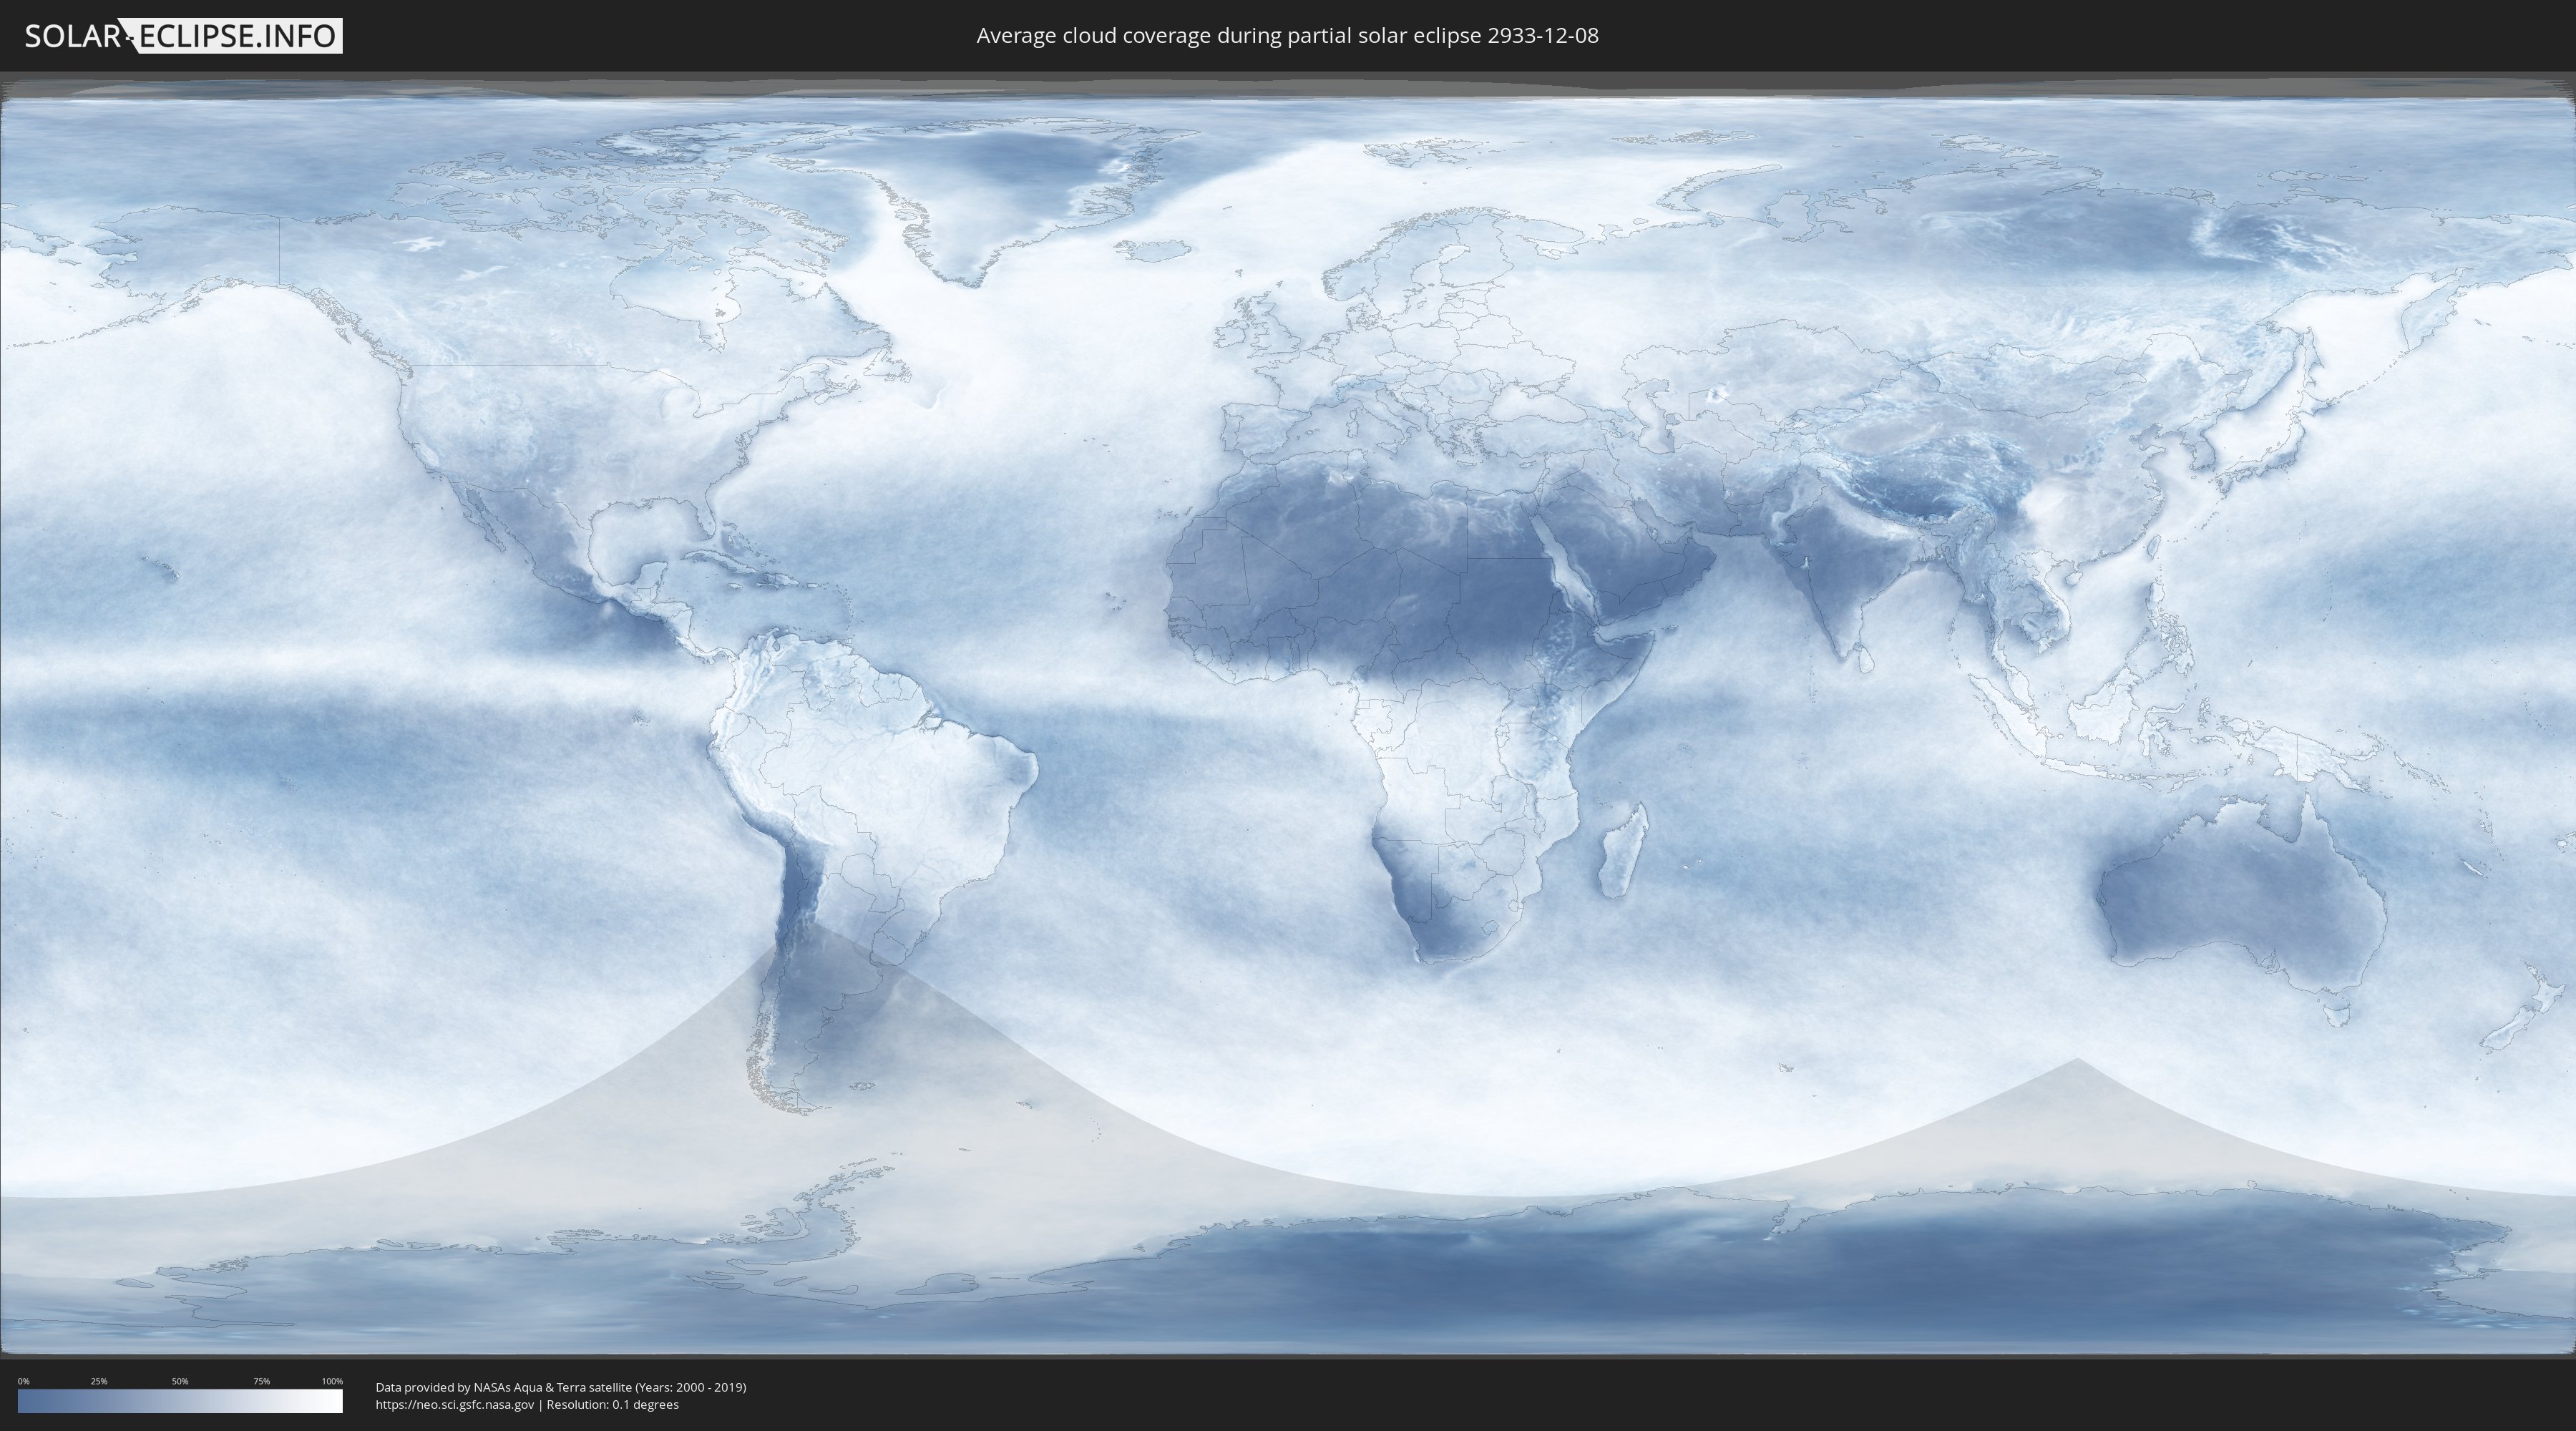2576x1431 pixels.
Task: Click the neo.sci.gsfc.nasa.gov URL text
Action: pos(454,1404)
